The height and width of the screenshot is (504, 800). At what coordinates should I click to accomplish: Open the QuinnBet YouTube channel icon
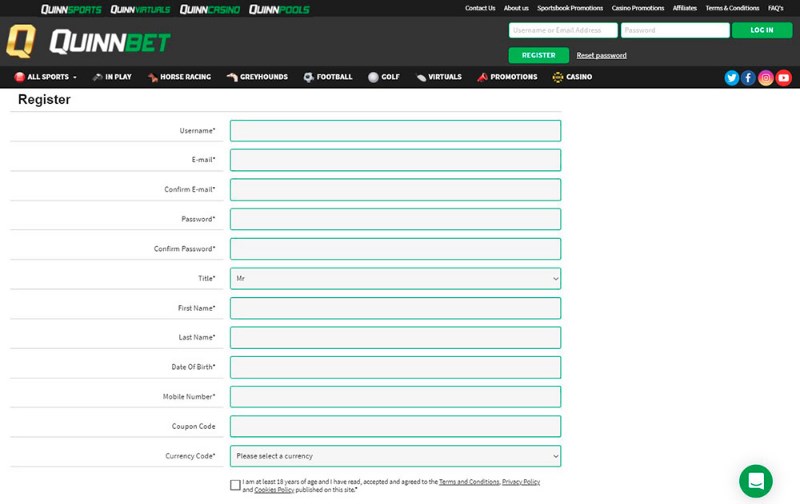click(784, 78)
